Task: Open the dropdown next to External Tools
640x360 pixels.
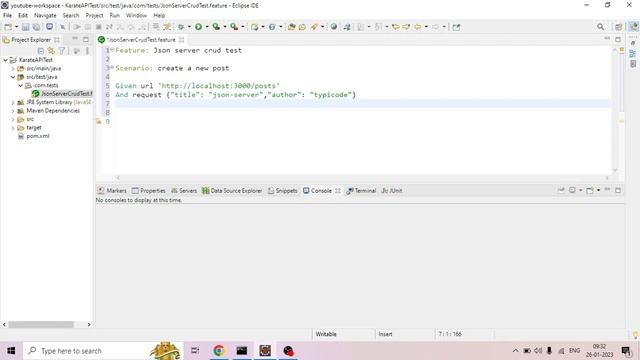Action: click(242, 27)
